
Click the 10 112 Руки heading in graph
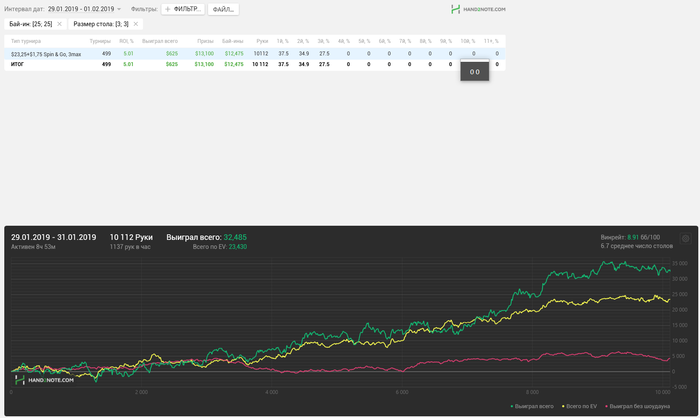pos(131,237)
